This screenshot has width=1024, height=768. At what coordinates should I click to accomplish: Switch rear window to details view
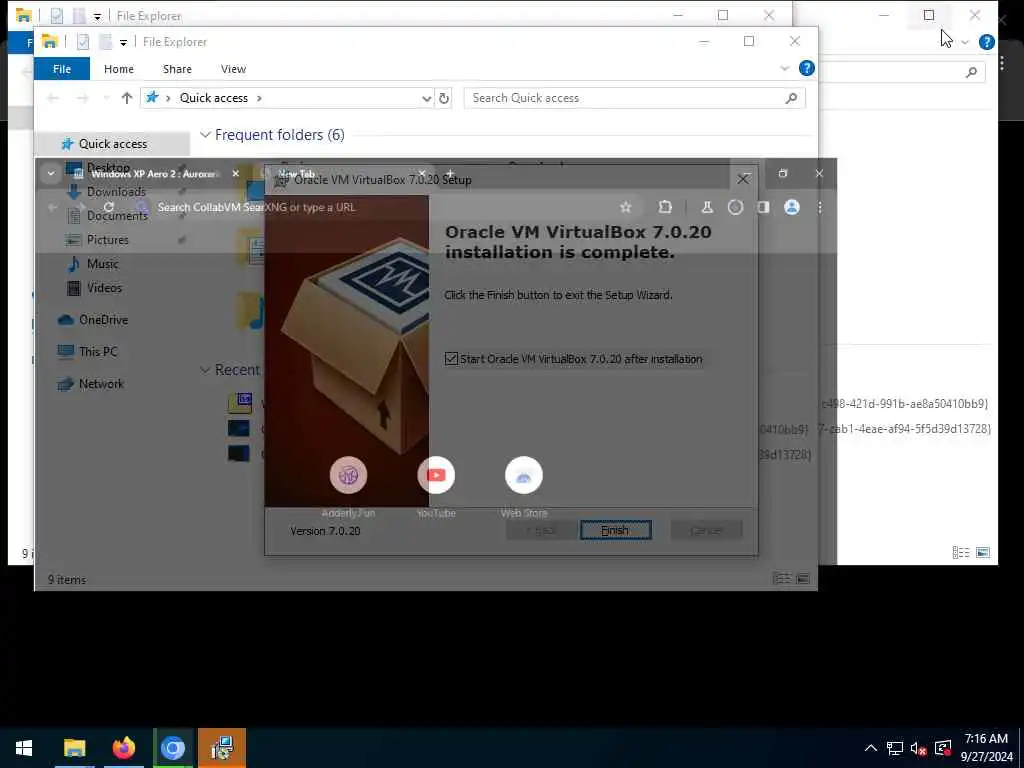(961, 553)
